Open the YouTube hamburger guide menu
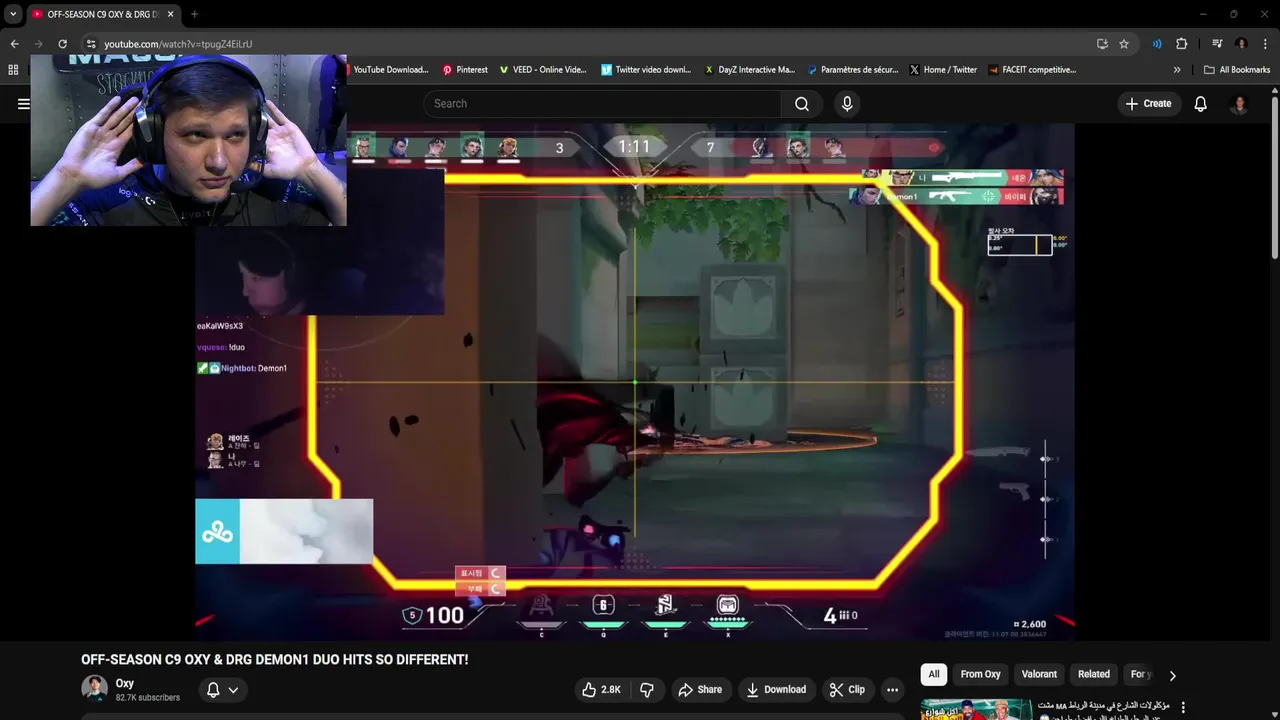 click(23, 103)
